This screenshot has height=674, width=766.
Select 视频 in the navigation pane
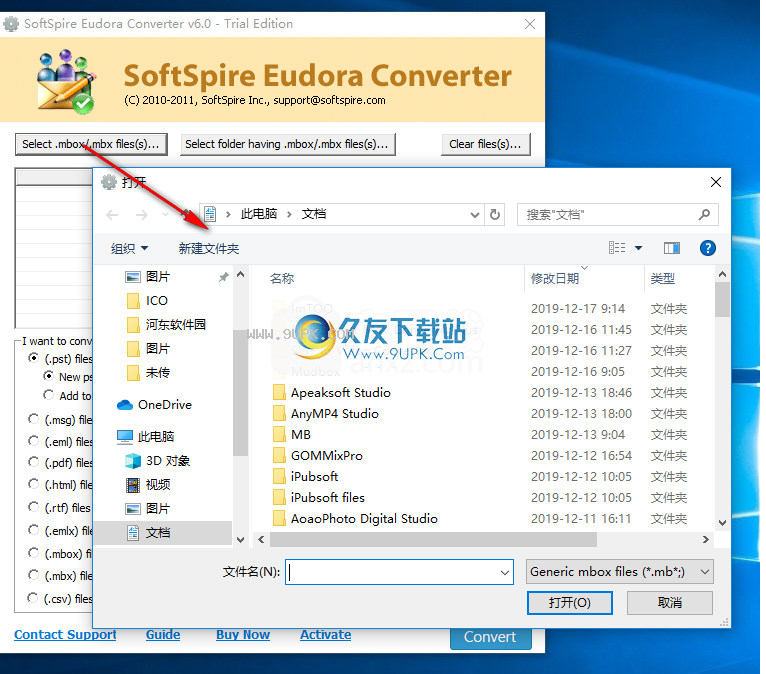(148, 484)
